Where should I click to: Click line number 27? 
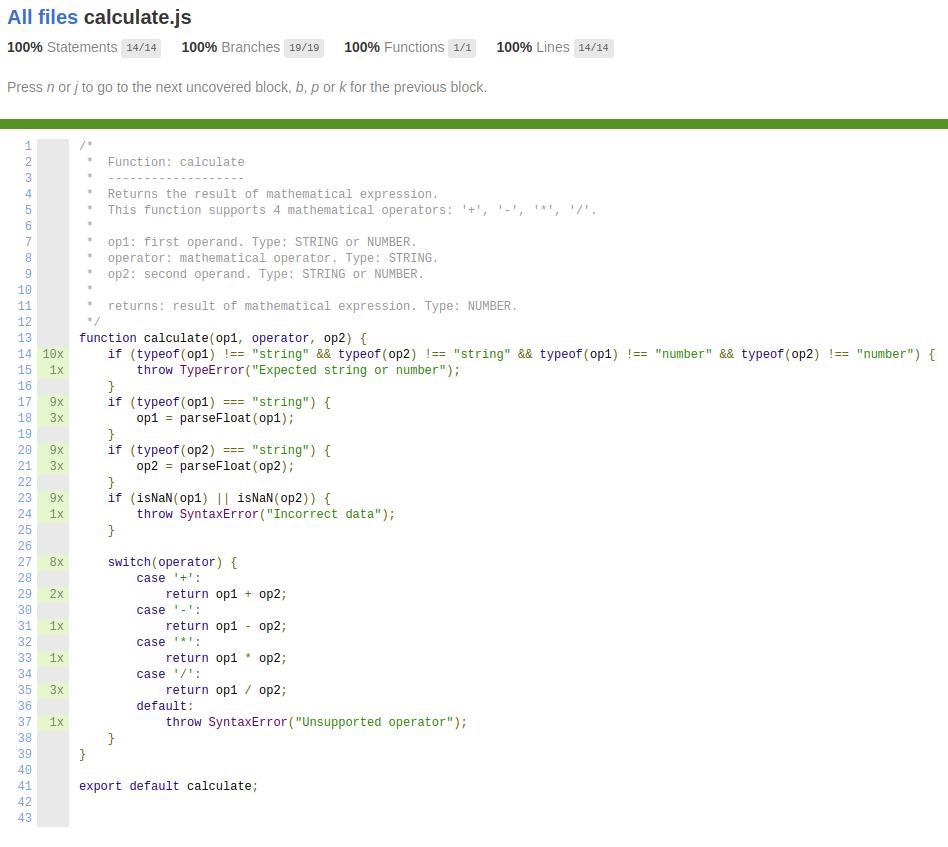[25, 562]
